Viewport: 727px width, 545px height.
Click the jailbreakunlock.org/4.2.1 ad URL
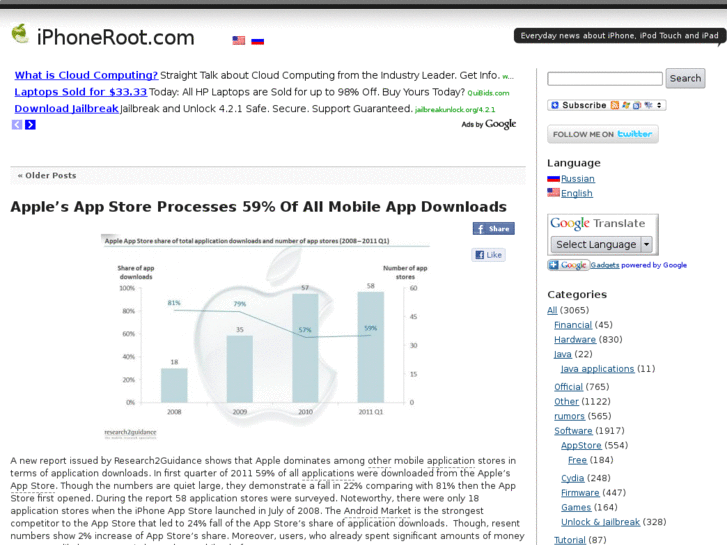tap(455, 109)
